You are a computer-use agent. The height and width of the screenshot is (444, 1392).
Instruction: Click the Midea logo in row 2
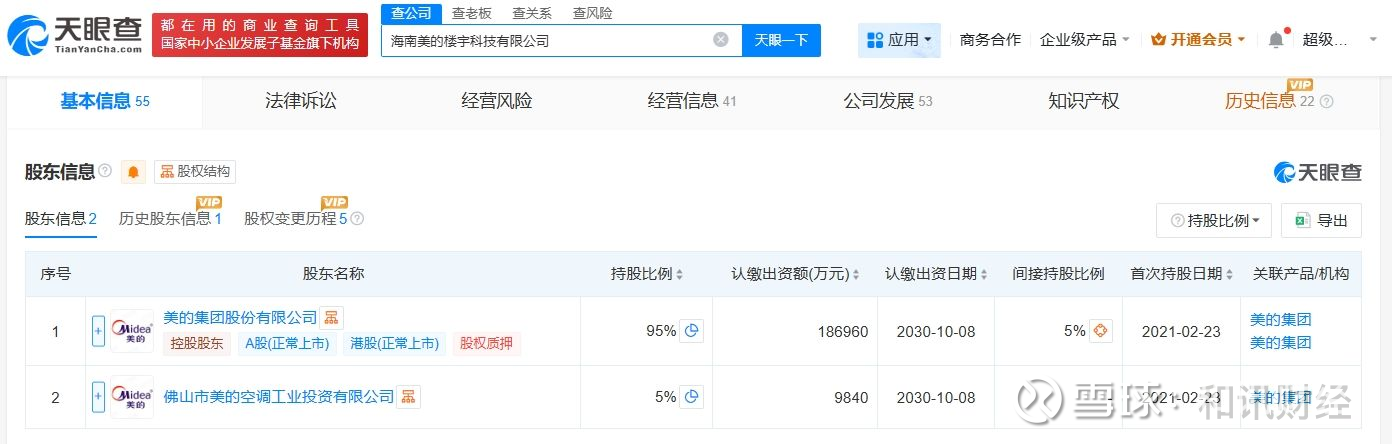(131, 397)
